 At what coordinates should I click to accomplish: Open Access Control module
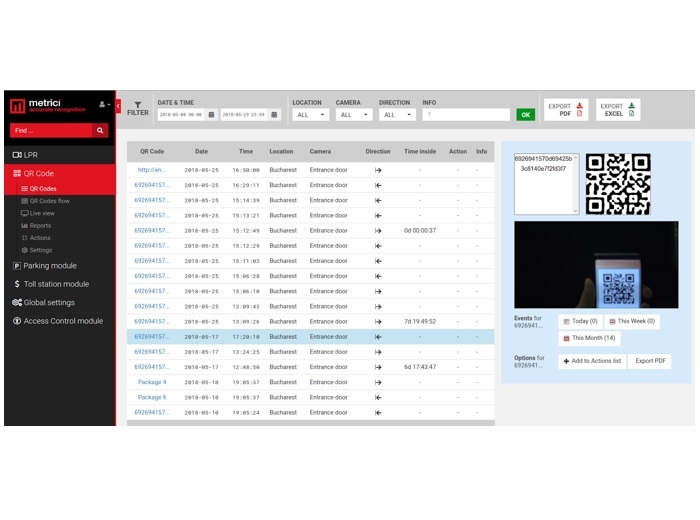[x=60, y=321]
